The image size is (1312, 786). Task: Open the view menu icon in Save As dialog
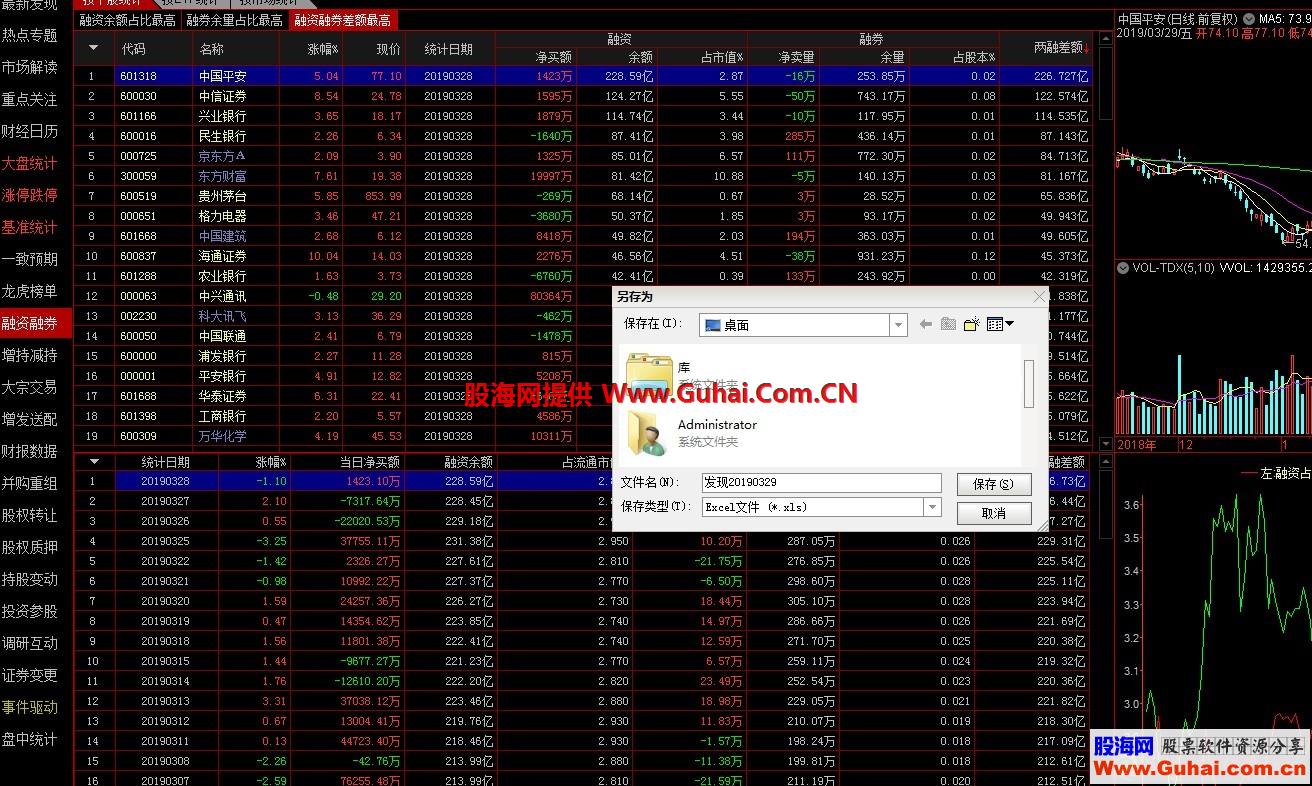coord(1000,324)
